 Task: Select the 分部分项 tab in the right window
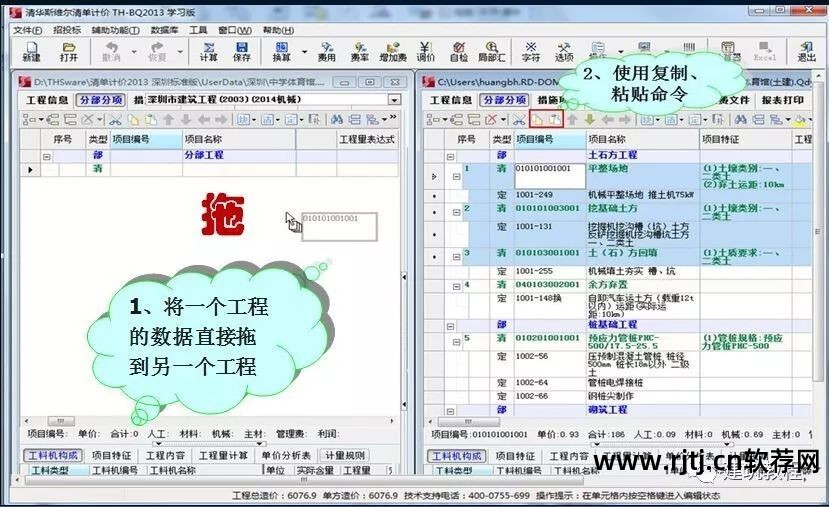504,100
